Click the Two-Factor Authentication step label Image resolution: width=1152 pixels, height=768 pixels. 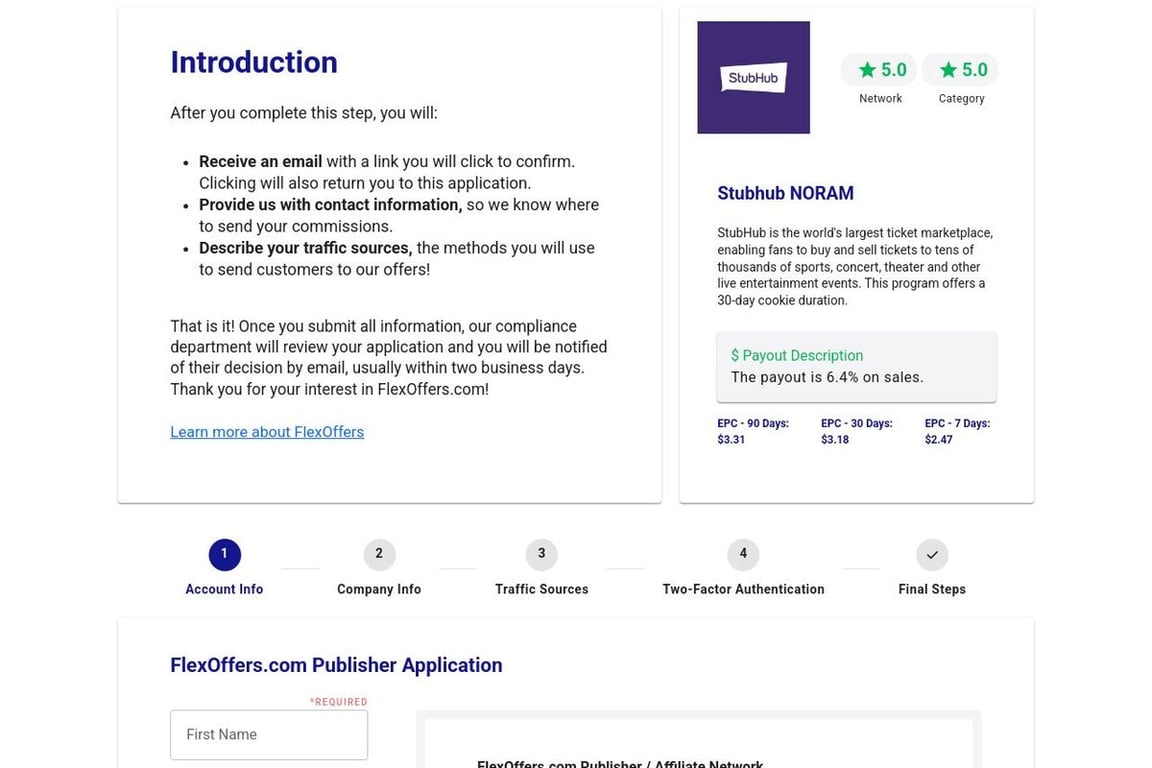click(x=743, y=589)
